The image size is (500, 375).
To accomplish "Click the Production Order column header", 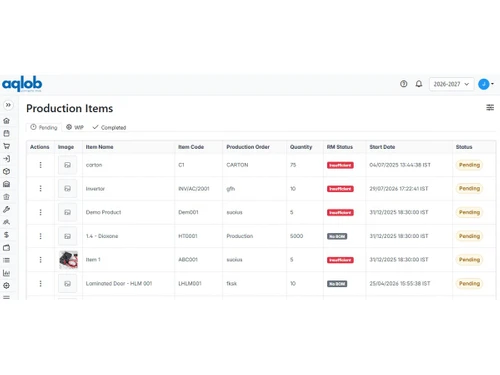I will click(x=248, y=147).
